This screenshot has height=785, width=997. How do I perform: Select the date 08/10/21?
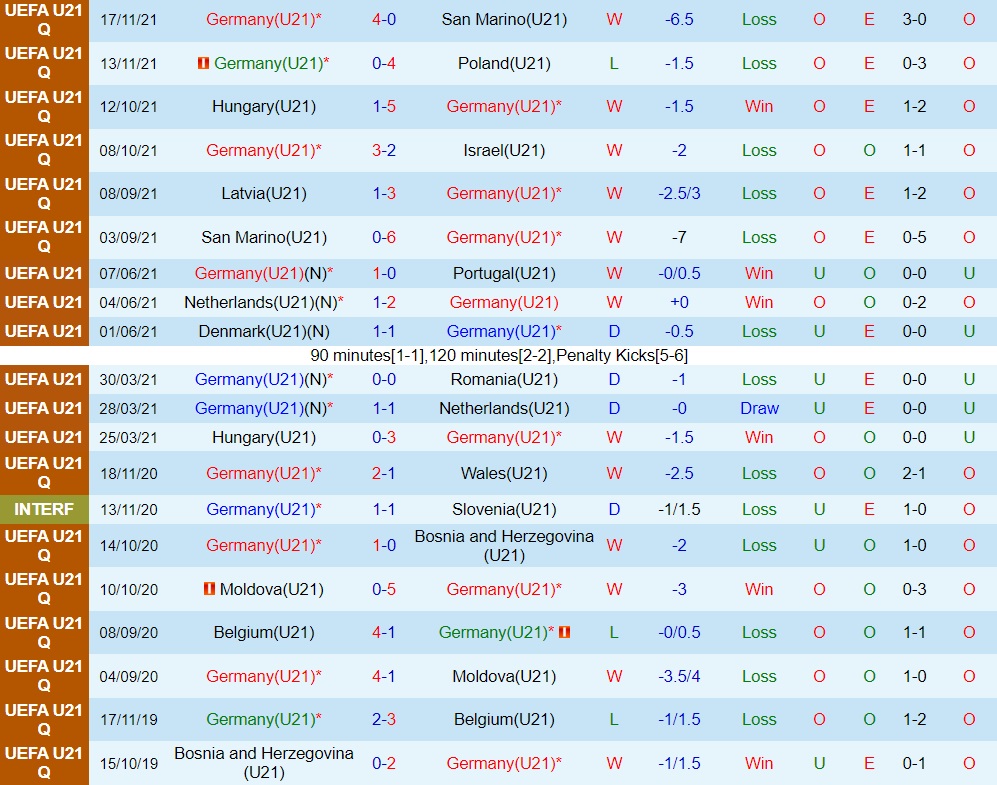point(128,151)
